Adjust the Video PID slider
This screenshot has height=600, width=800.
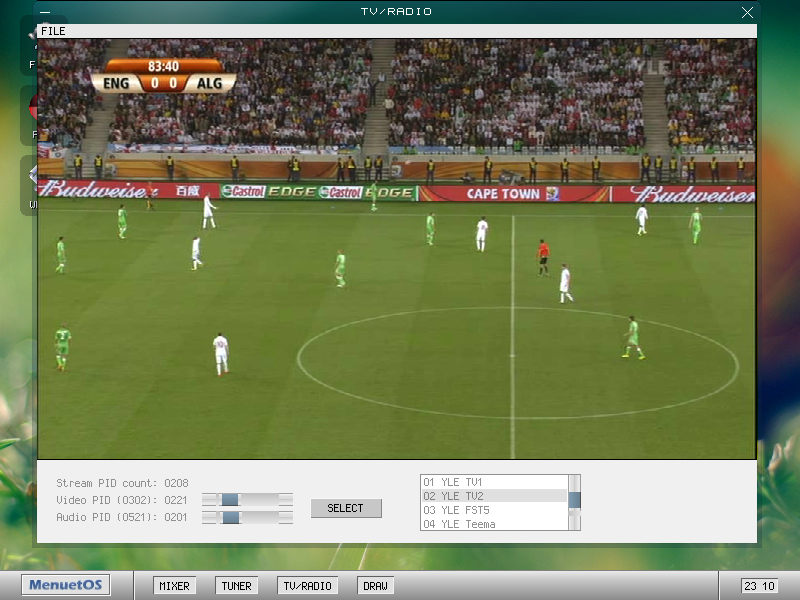click(230, 499)
